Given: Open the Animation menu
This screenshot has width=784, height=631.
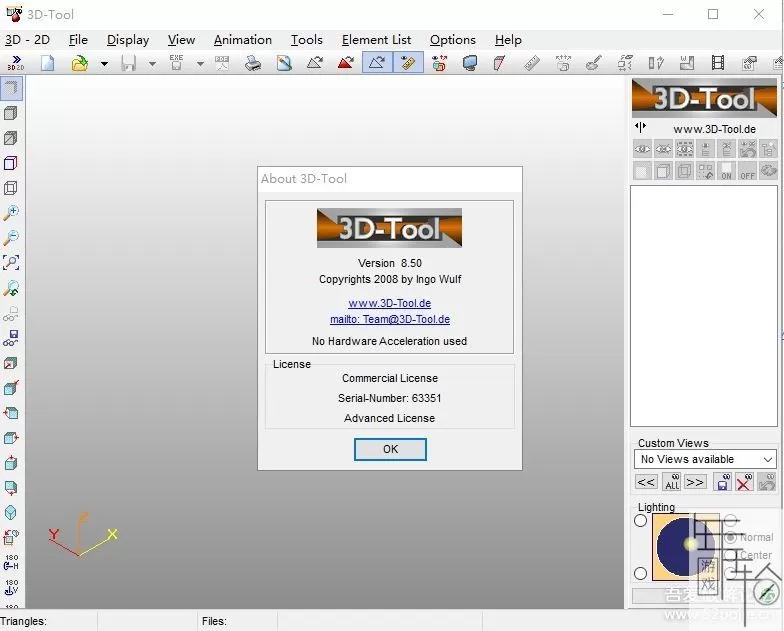Looking at the screenshot, I should [243, 40].
